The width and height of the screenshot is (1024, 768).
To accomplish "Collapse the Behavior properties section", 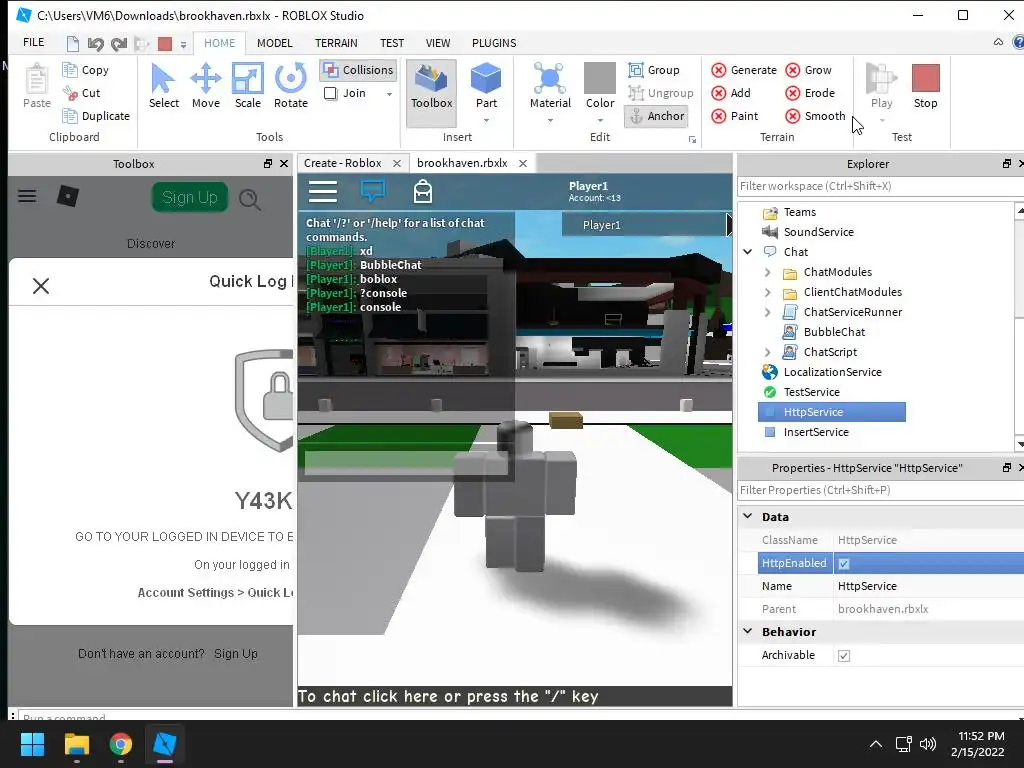I will point(748,631).
